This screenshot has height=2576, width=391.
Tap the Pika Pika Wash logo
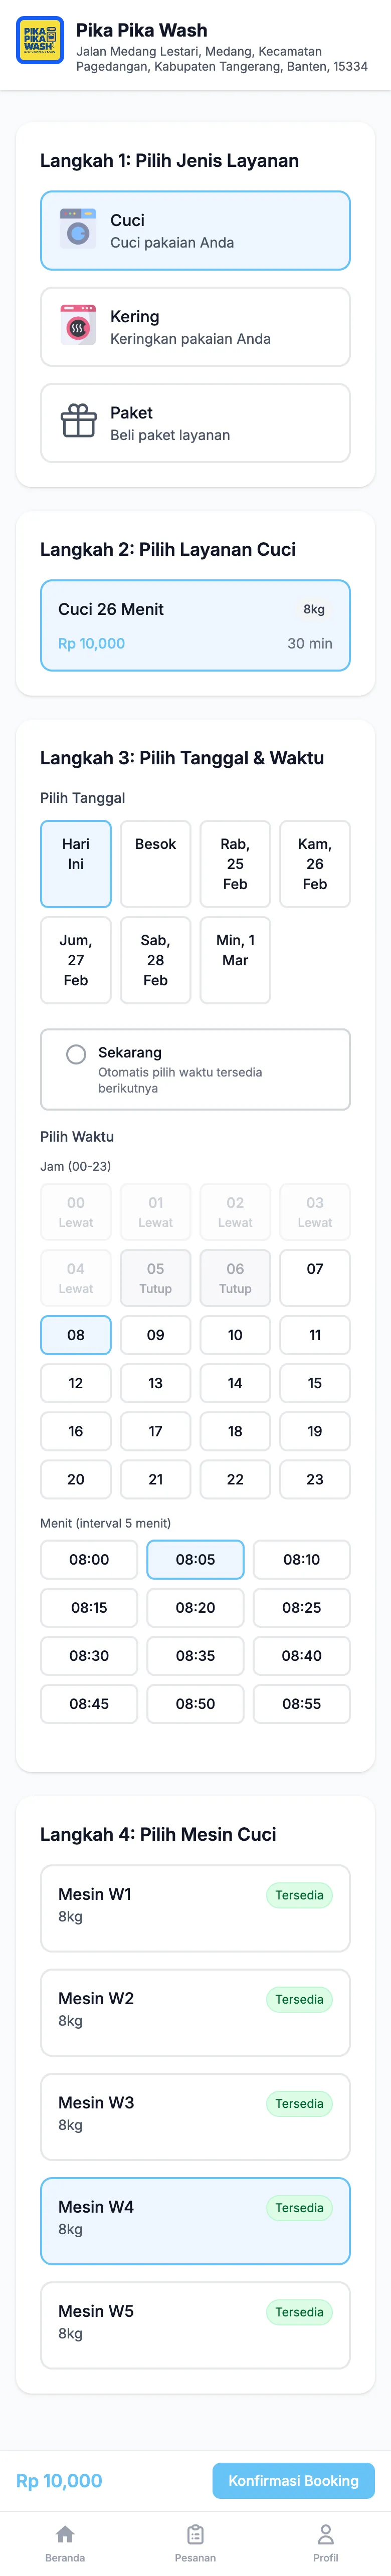click(x=40, y=40)
